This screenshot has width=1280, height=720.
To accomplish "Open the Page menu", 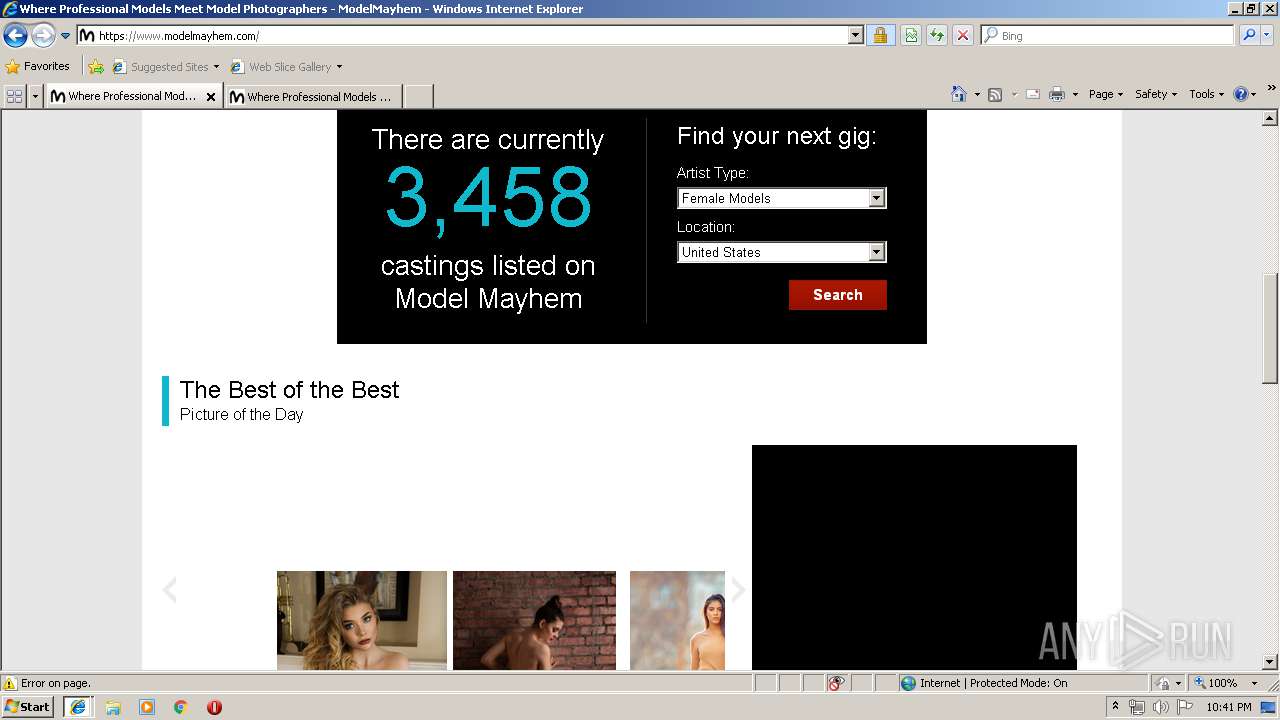I will (1106, 94).
